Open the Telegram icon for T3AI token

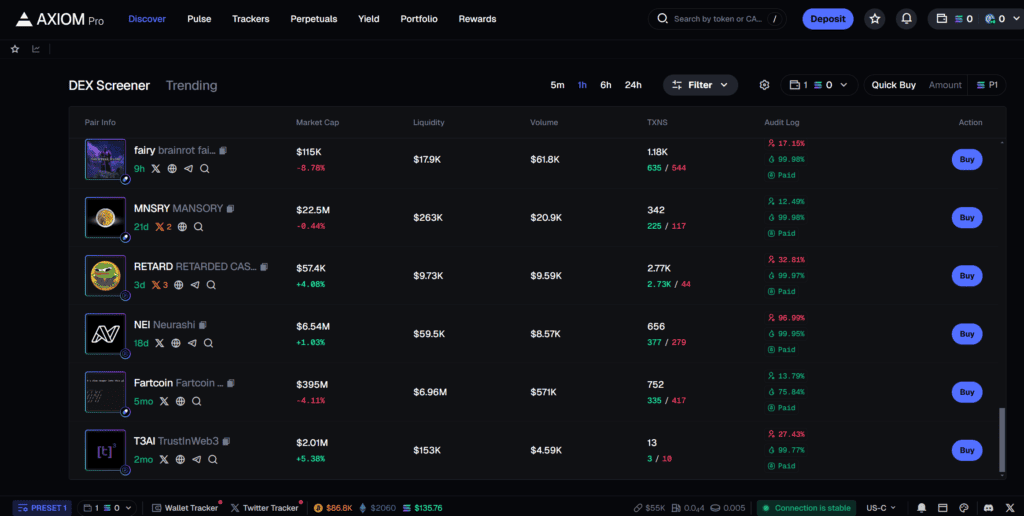(197, 459)
